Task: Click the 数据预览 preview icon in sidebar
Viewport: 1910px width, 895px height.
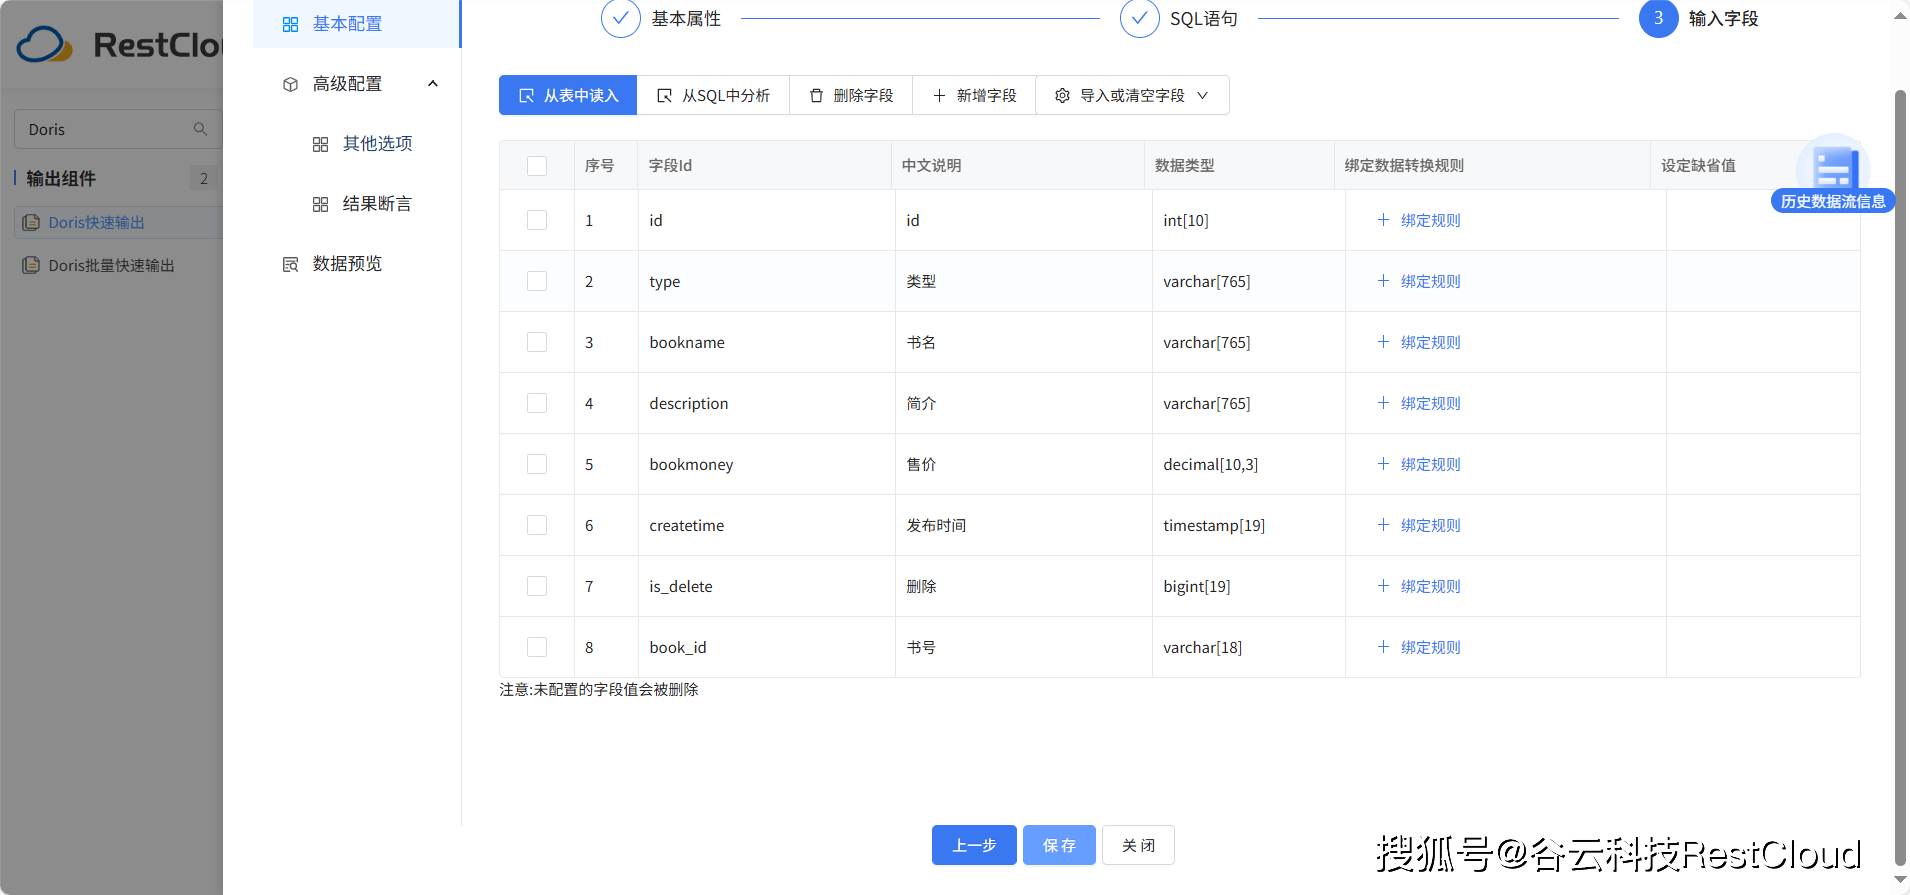Action: pos(291,264)
